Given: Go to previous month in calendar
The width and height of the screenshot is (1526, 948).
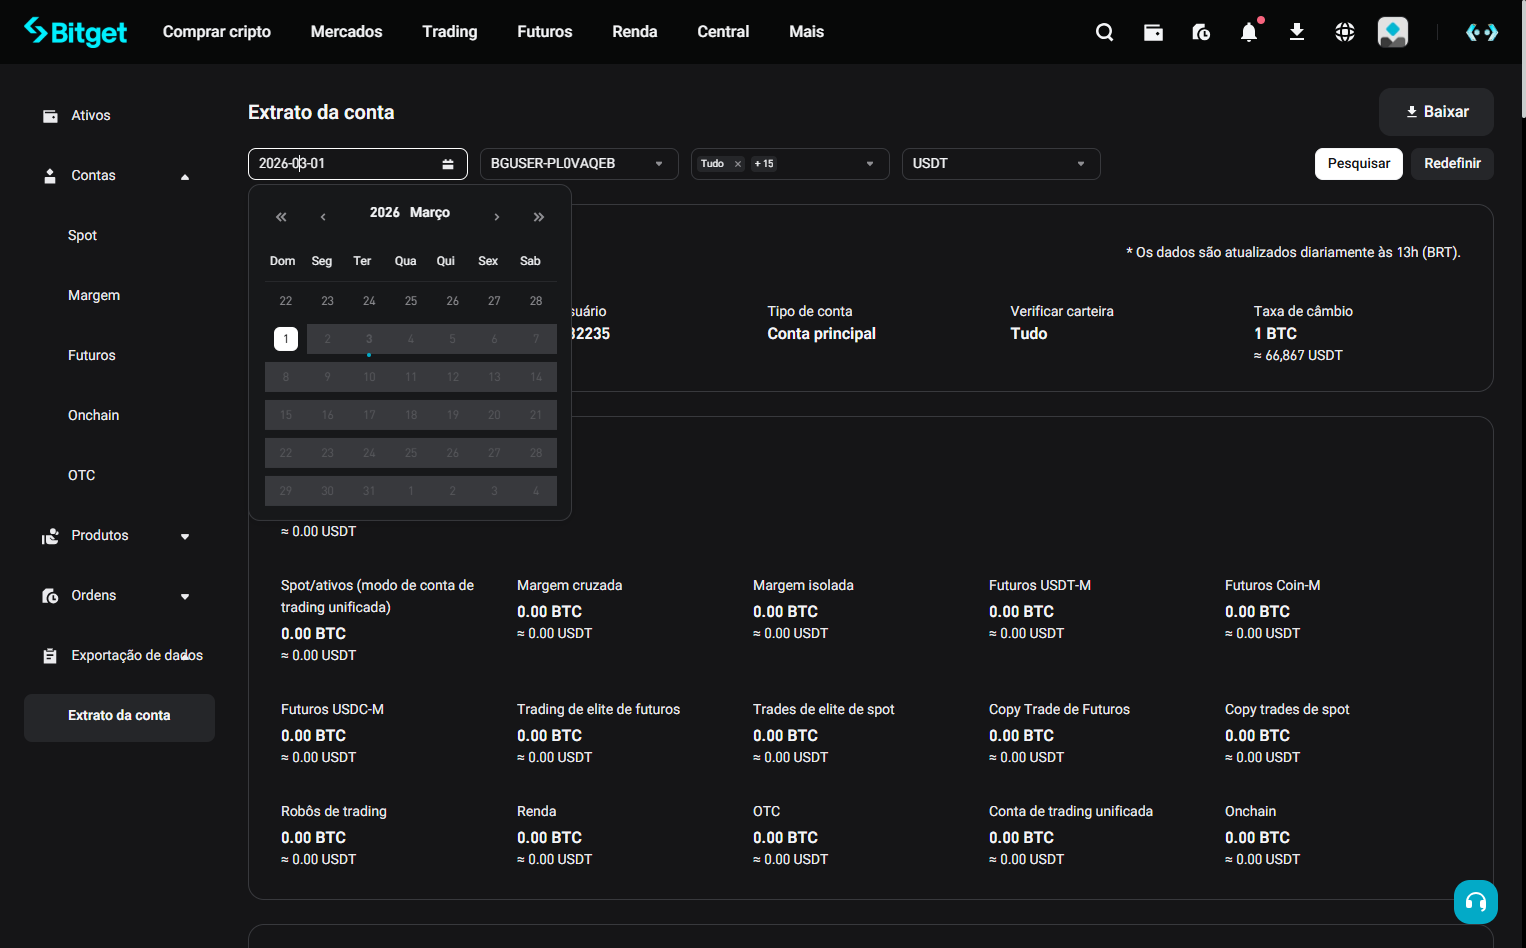Looking at the screenshot, I should click(x=323, y=217).
